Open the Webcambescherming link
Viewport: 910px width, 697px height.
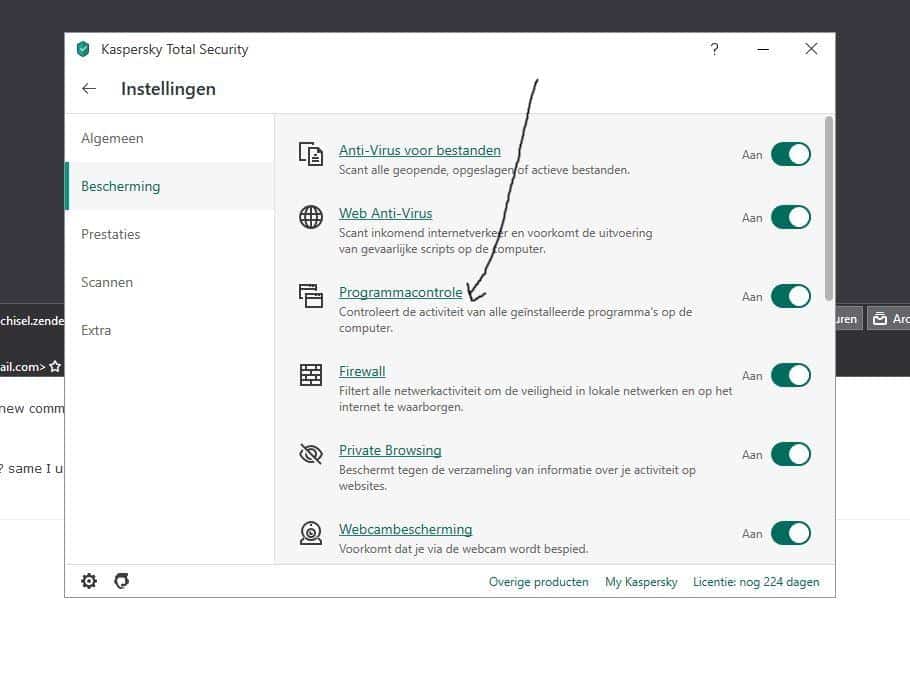click(x=406, y=529)
